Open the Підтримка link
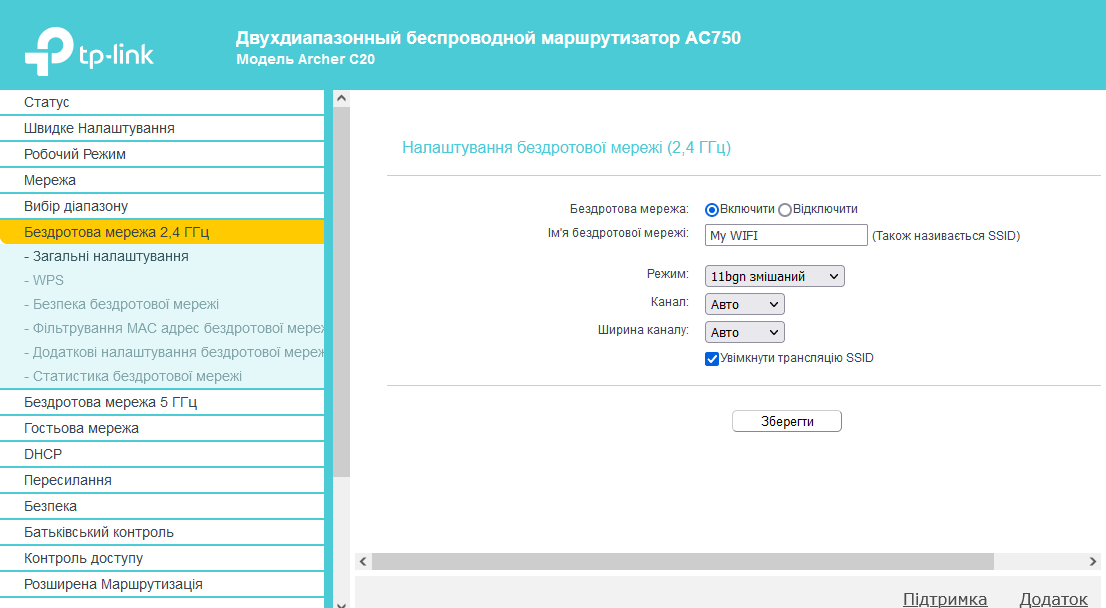The image size is (1106, 608). pyautogui.click(x=944, y=600)
